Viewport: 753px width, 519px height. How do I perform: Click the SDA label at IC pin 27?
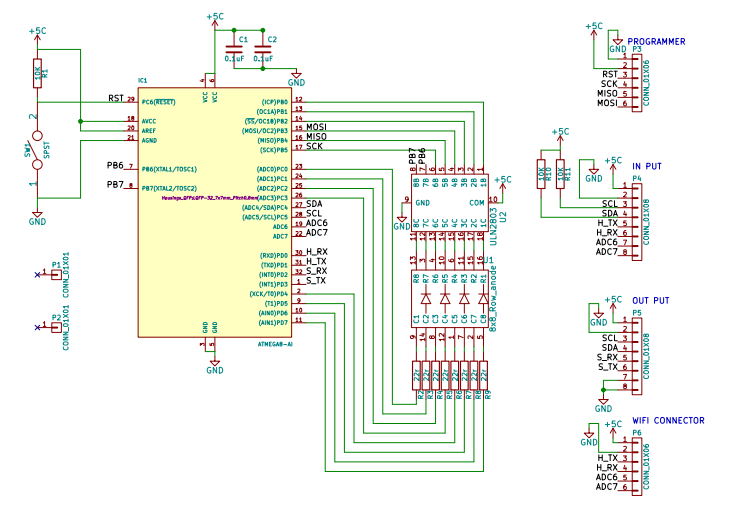[314, 204]
